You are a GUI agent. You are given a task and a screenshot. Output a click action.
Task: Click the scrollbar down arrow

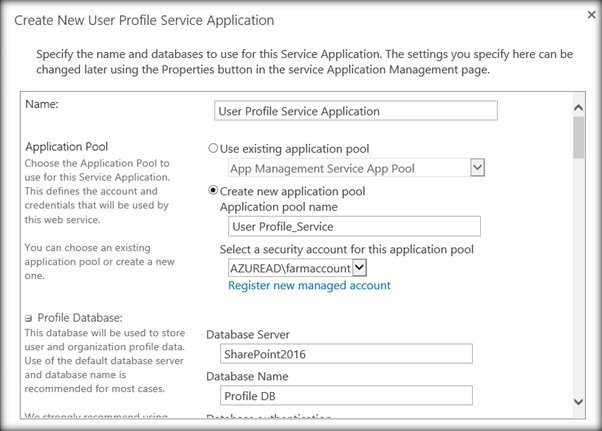point(577,400)
